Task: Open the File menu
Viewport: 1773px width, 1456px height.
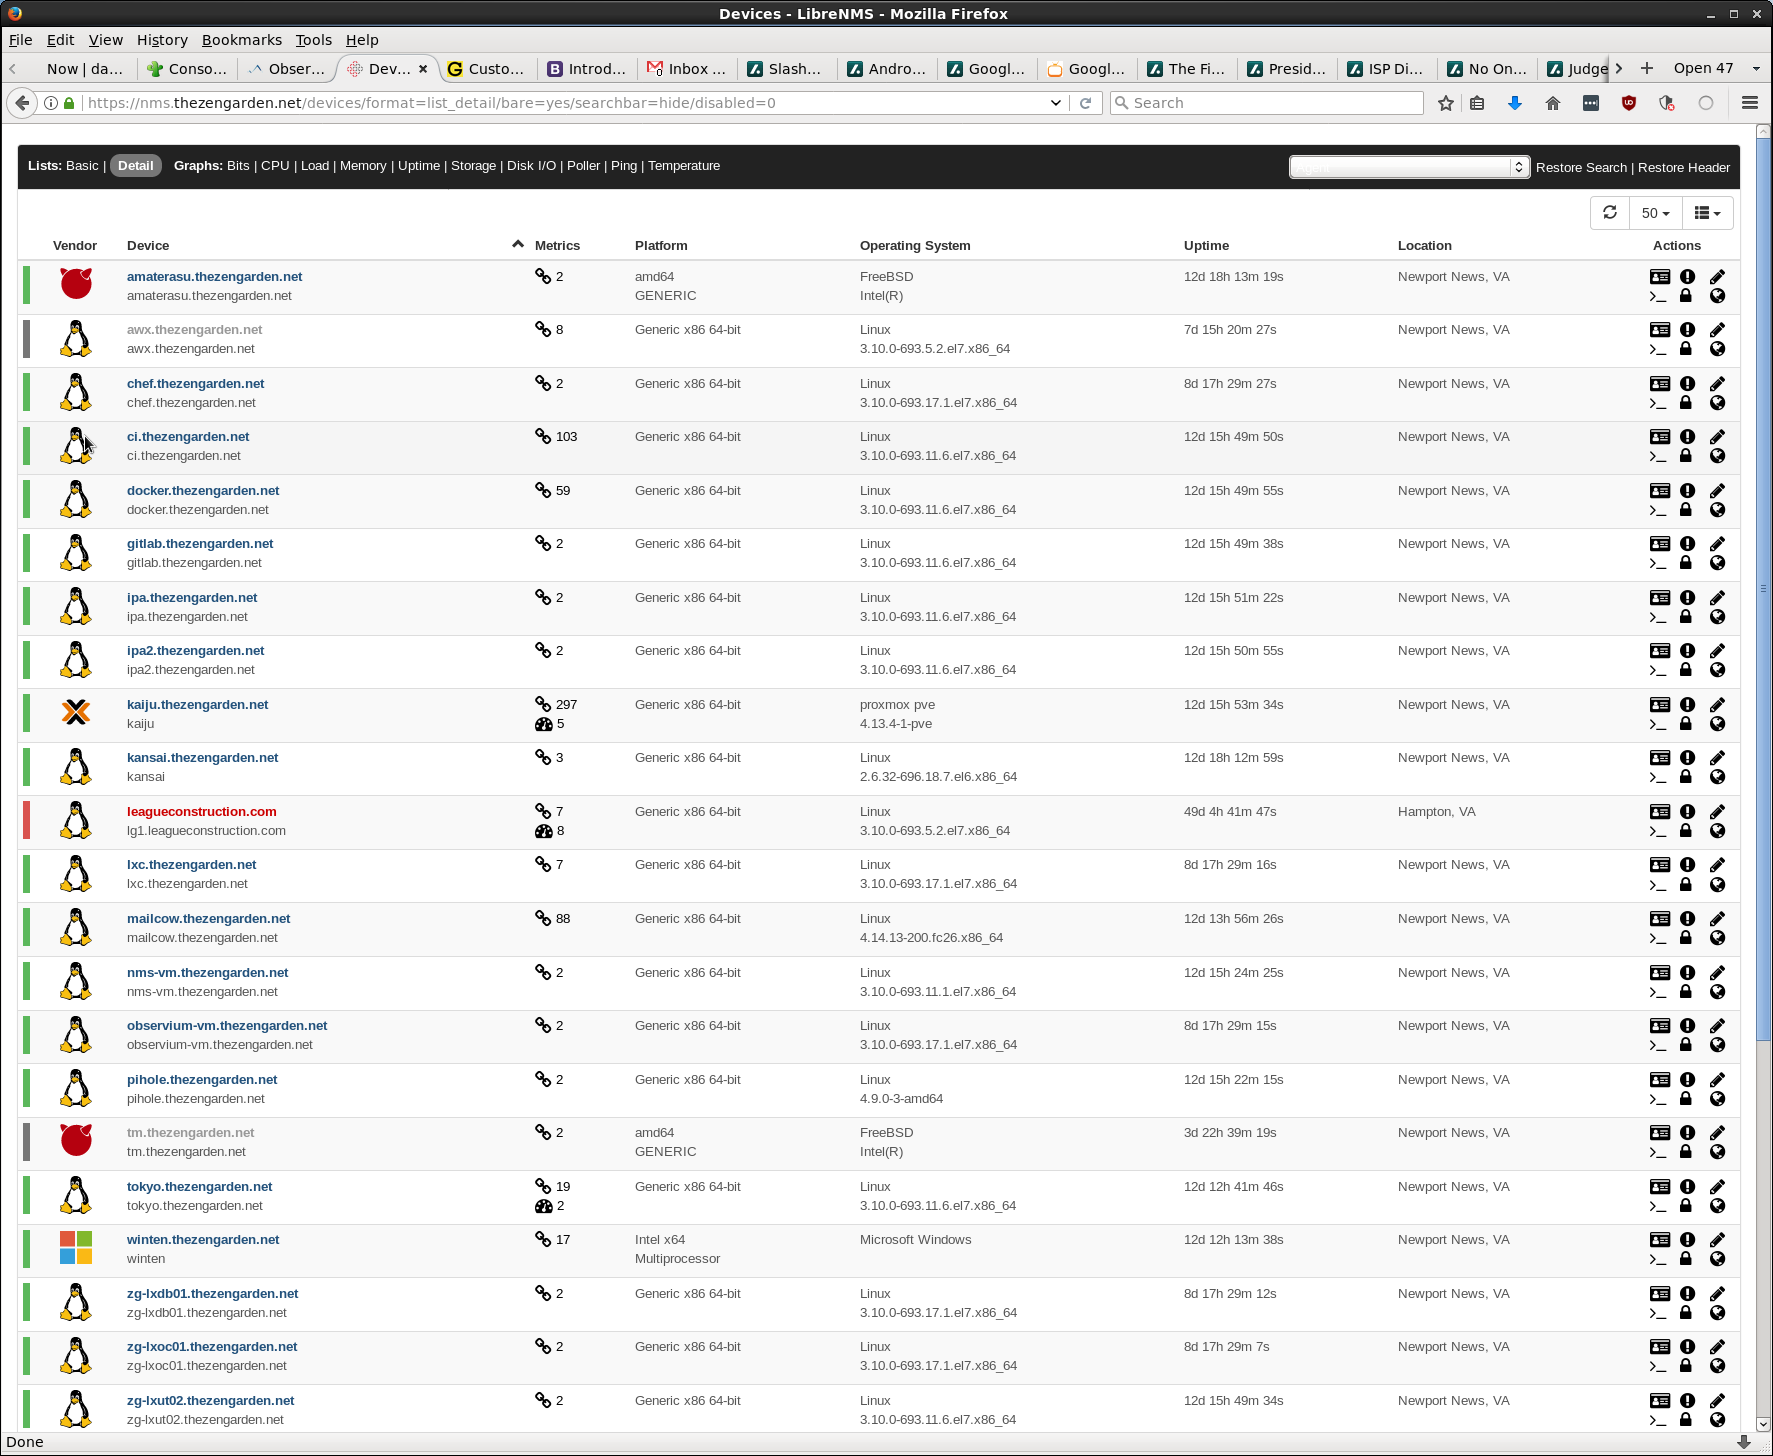Action: [21, 40]
